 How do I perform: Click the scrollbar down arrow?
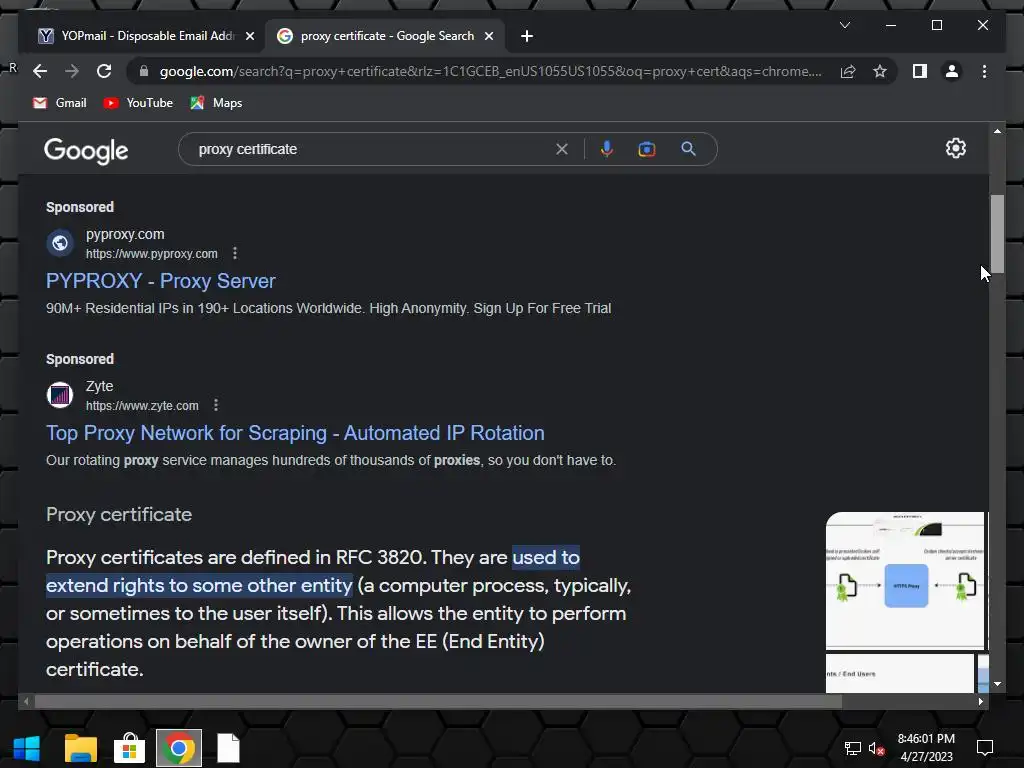(997, 684)
